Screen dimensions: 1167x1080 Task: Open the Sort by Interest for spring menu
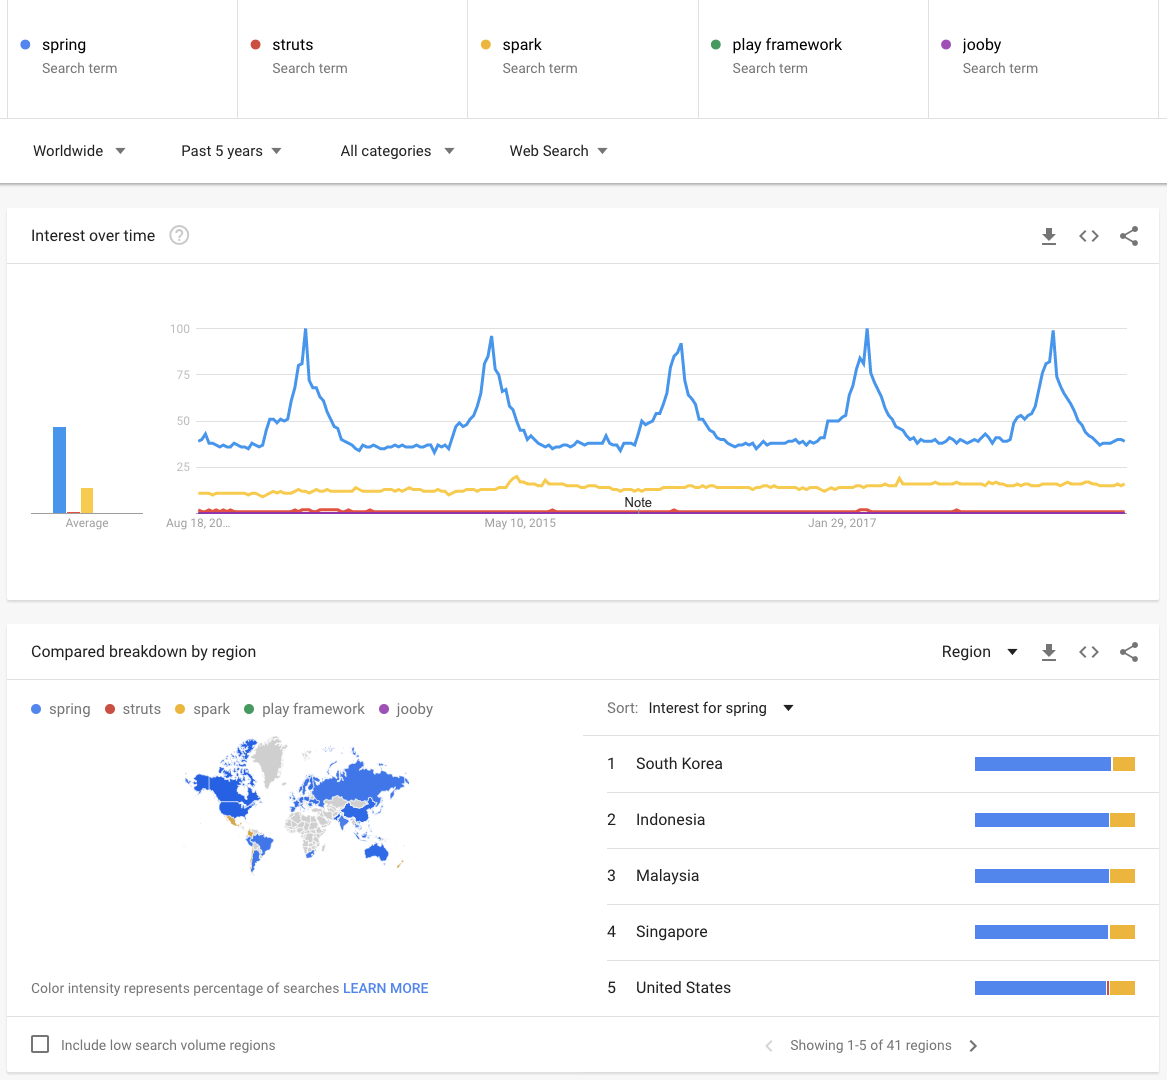(x=720, y=708)
